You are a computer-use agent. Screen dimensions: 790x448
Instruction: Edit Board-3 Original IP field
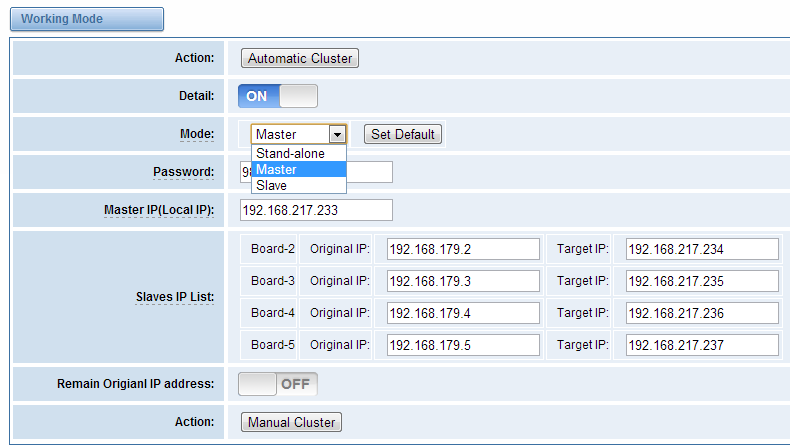463,281
